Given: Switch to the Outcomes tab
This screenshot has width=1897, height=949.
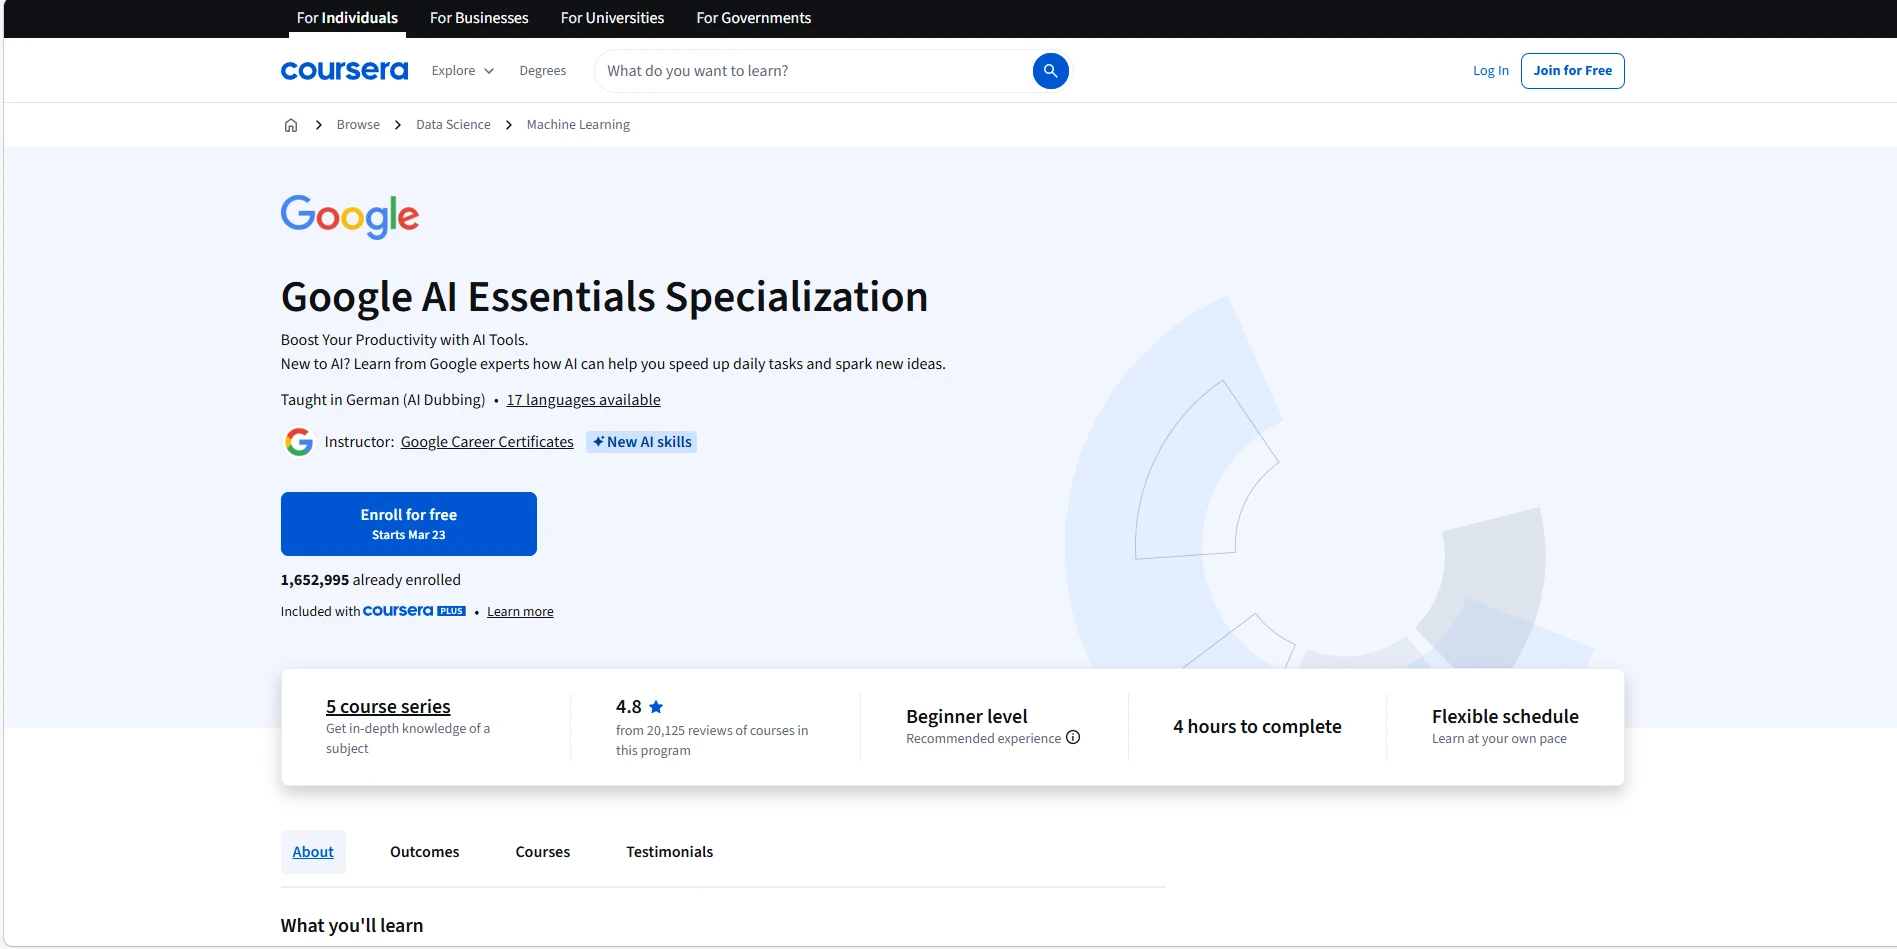Looking at the screenshot, I should click(x=424, y=851).
